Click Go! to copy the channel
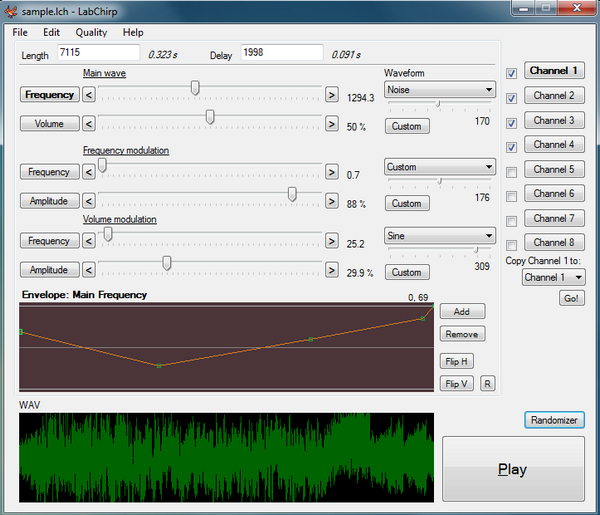The image size is (600, 515). 572,298
